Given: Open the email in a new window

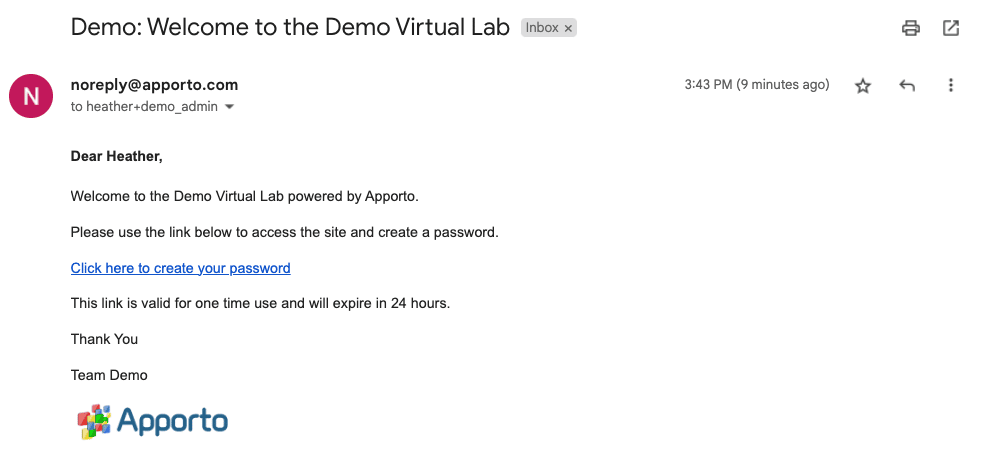Looking at the screenshot, I should (x=950, y=28).
